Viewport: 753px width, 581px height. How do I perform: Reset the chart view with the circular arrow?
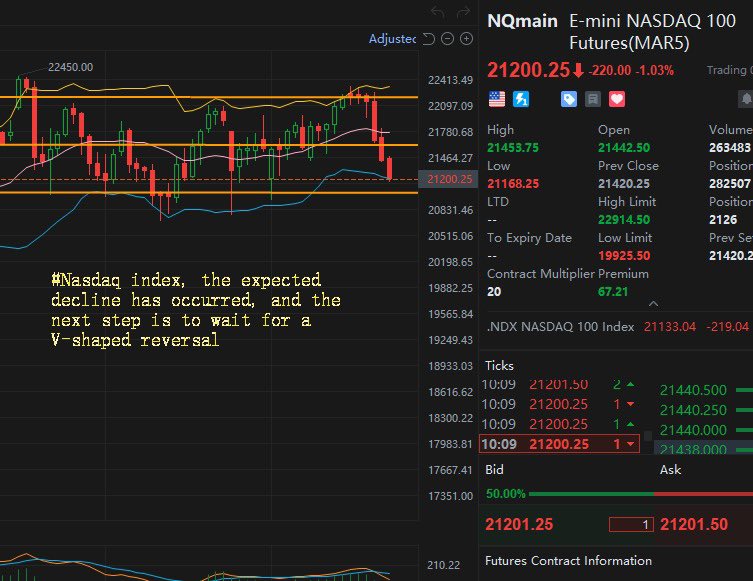click(x=428, y=39)
